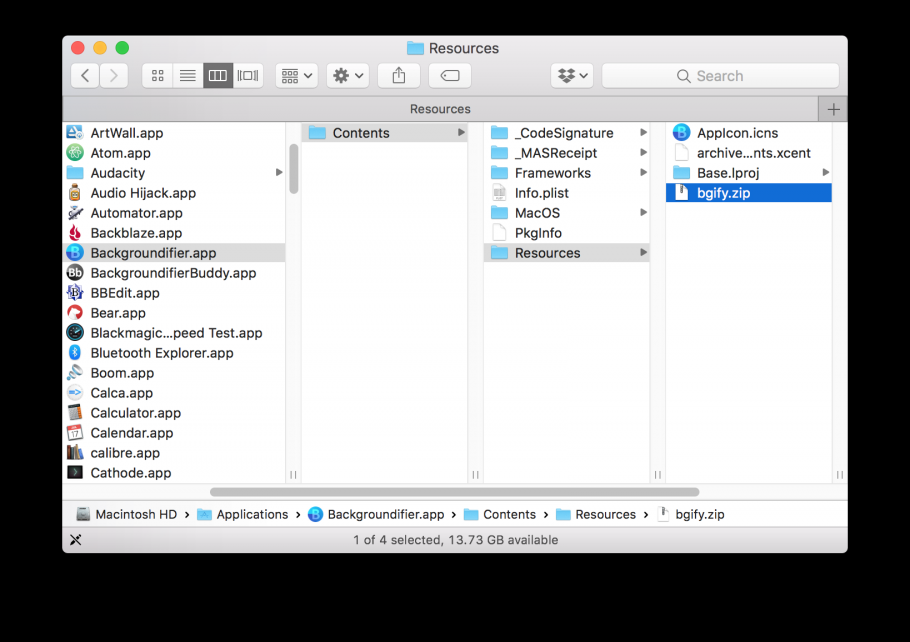The width and height of the screenshot is (910, 642).
Task: Click the MacOS folder name
Action: 537,213
